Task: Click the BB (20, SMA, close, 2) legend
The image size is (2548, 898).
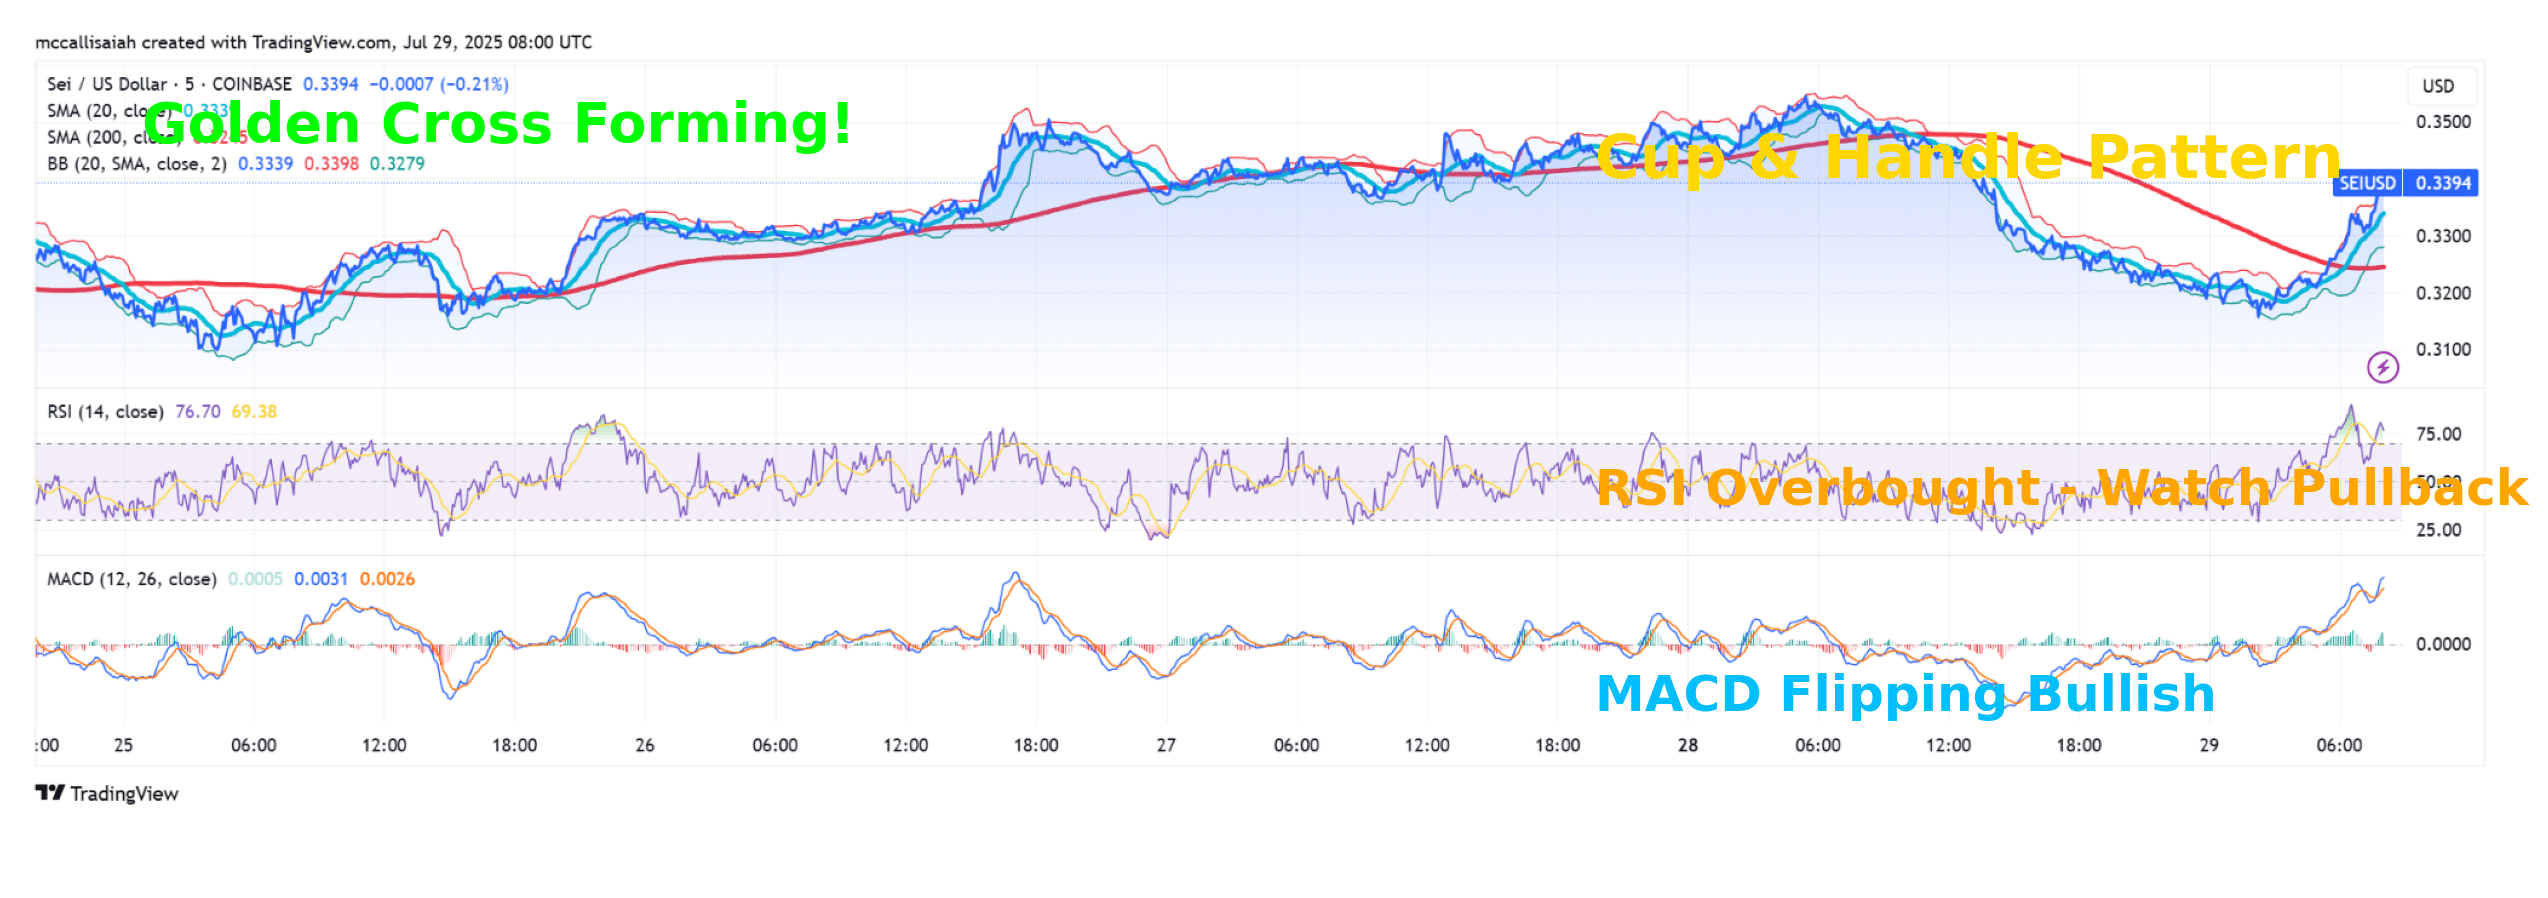Action: (x=137, y=163)
